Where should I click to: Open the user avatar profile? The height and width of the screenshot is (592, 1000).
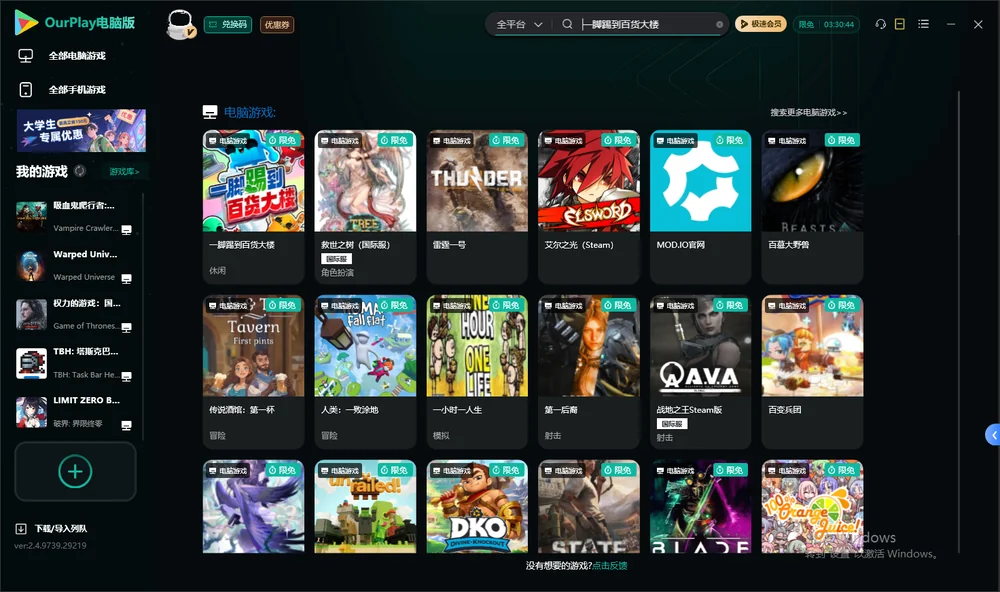tap(180, 24)
